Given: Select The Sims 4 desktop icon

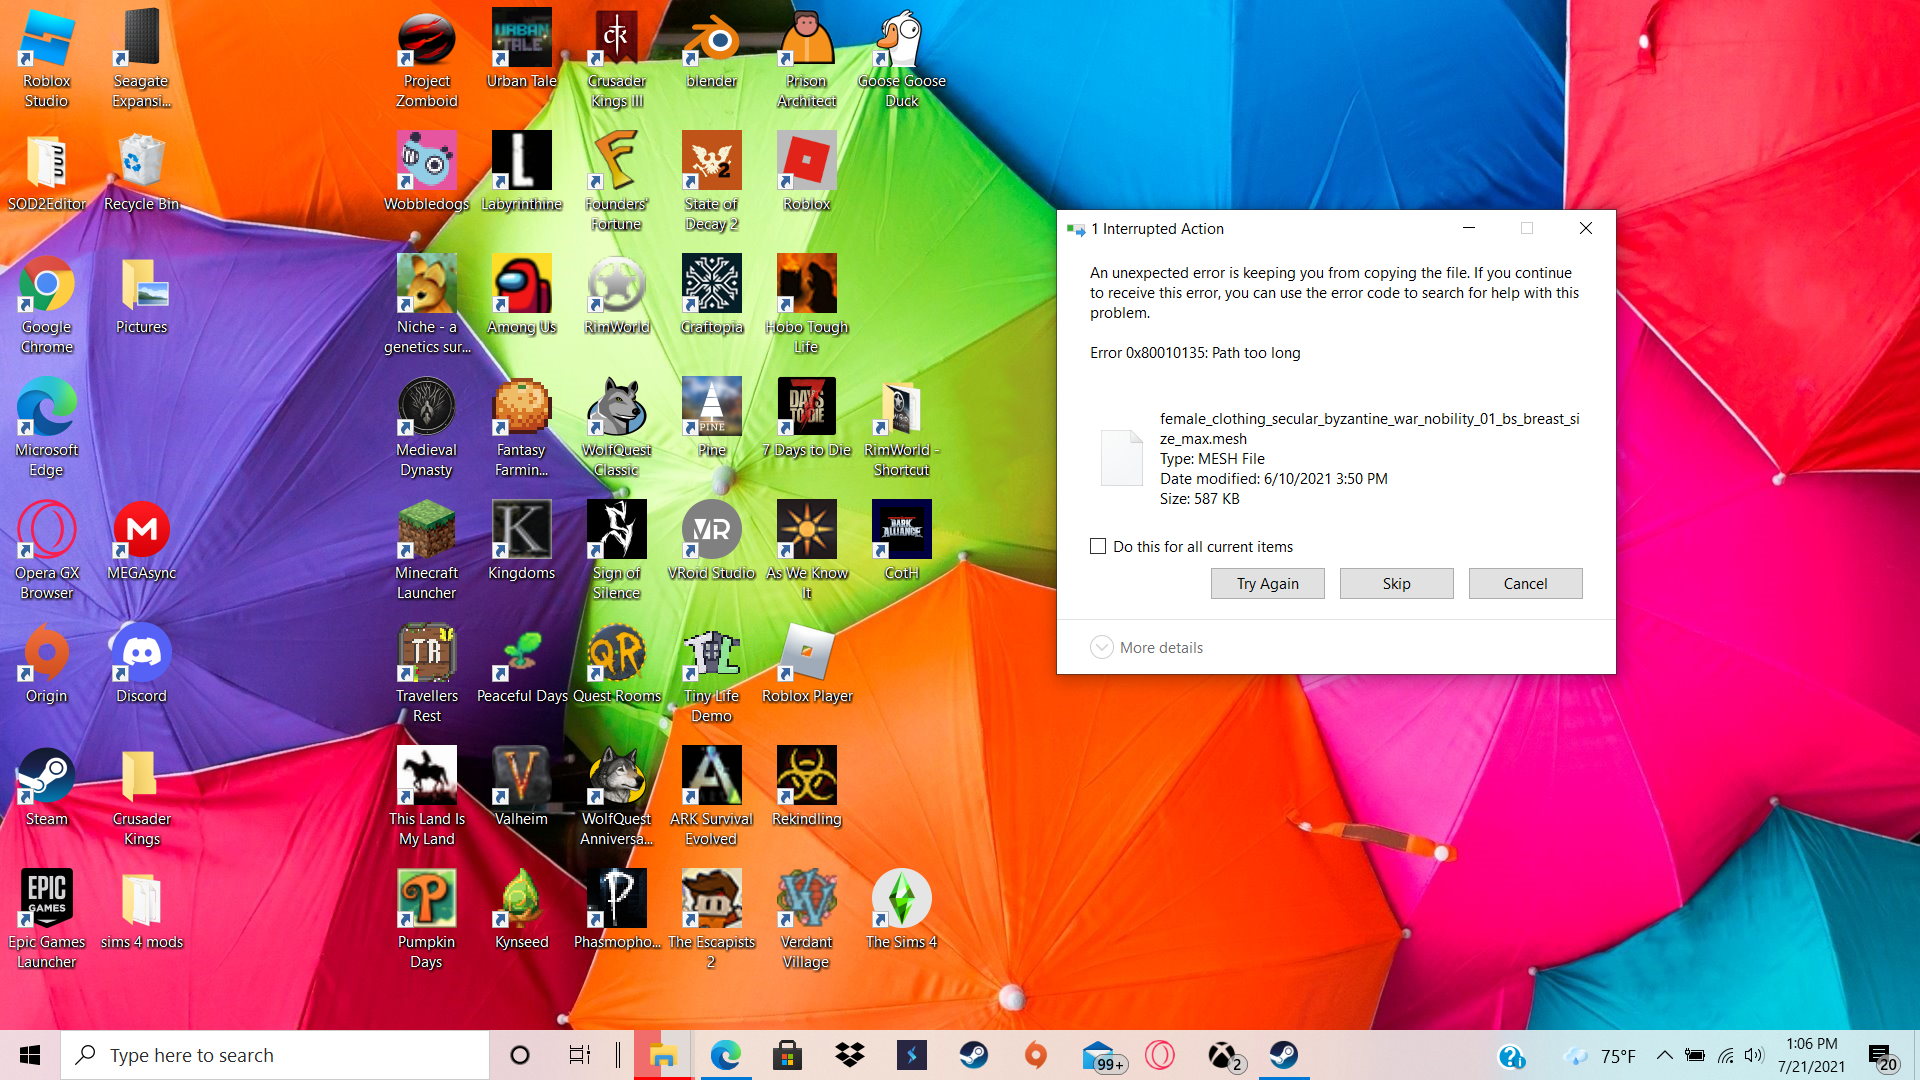Looking at the screenshot, I should pos(901,910).
